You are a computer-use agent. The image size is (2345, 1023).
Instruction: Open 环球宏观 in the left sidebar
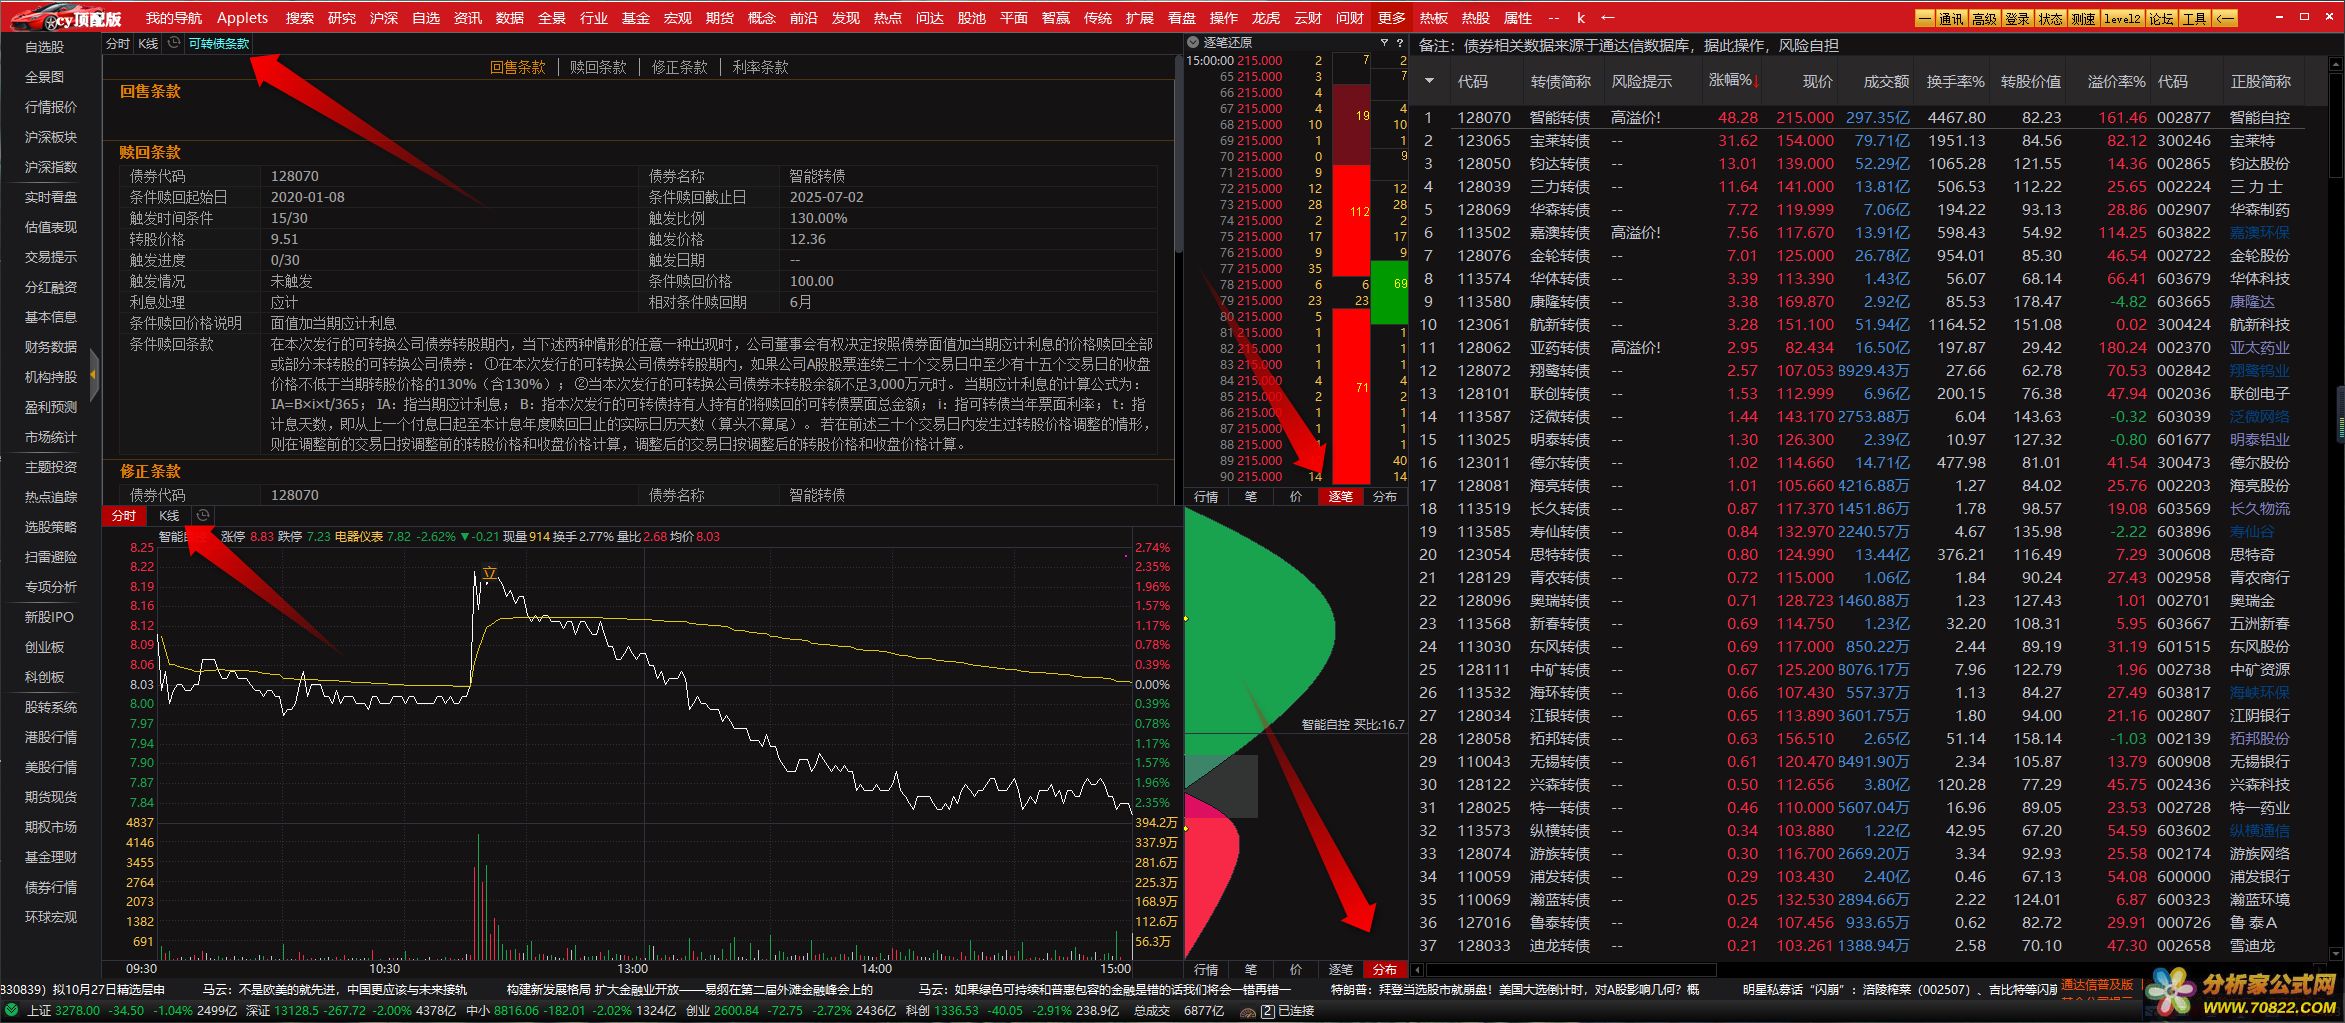(x=51, y=917)
